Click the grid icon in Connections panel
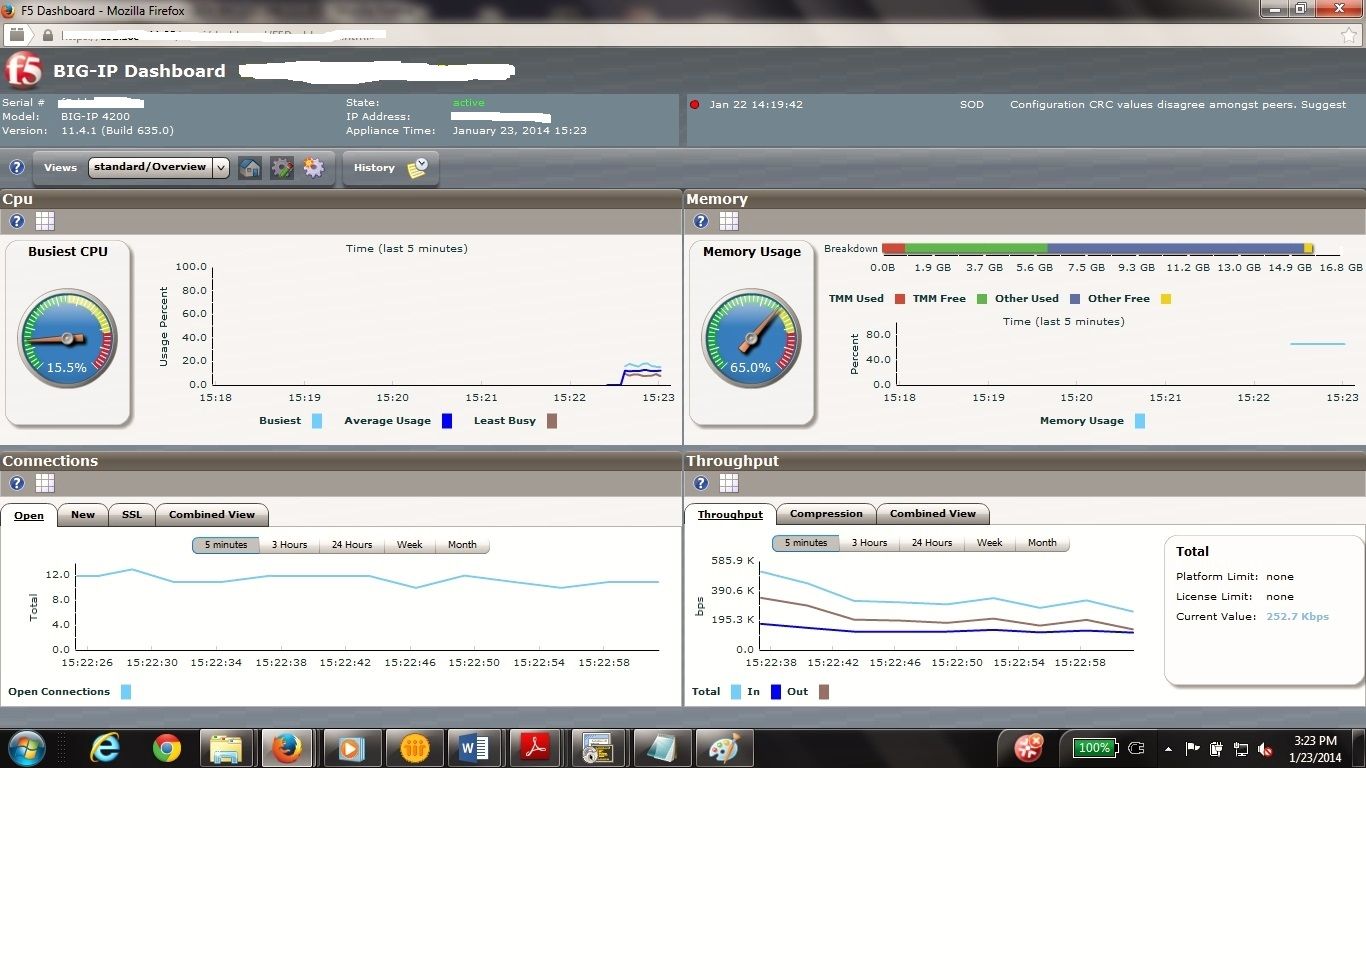This screenshot has width=1366, height=980. [x=45, y=483]
